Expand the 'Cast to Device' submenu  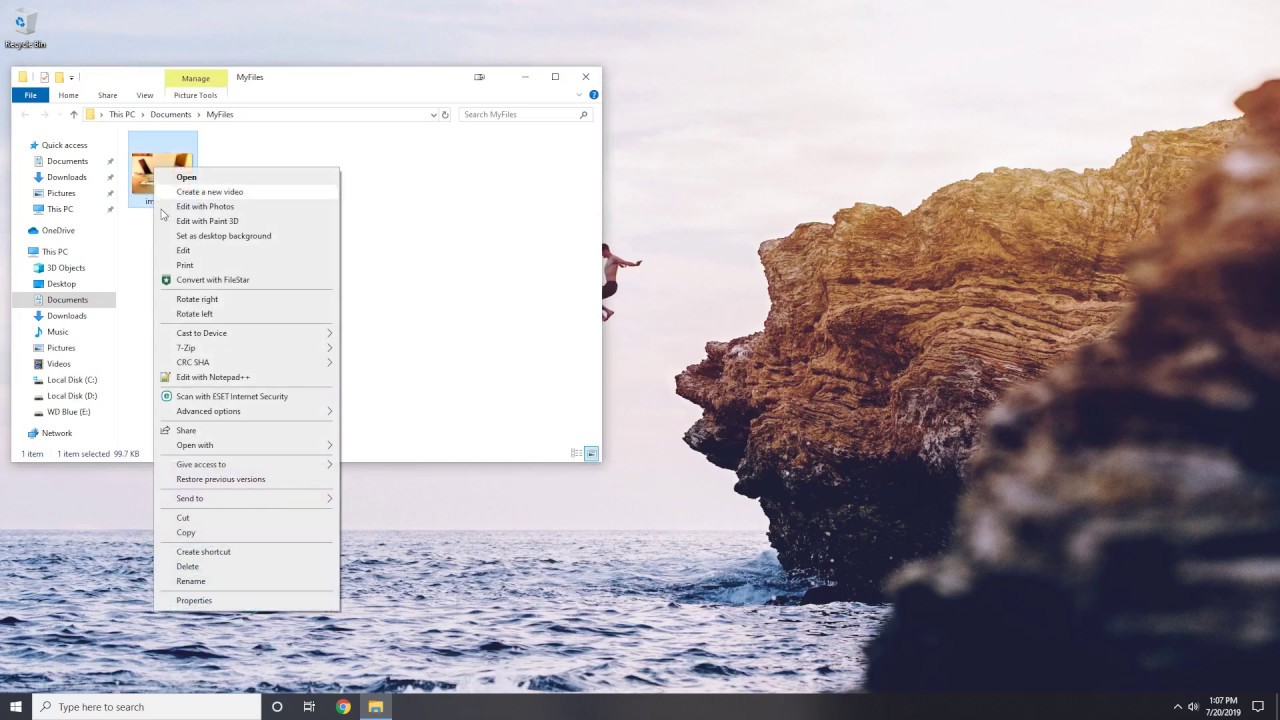click(x=247, y=333)
